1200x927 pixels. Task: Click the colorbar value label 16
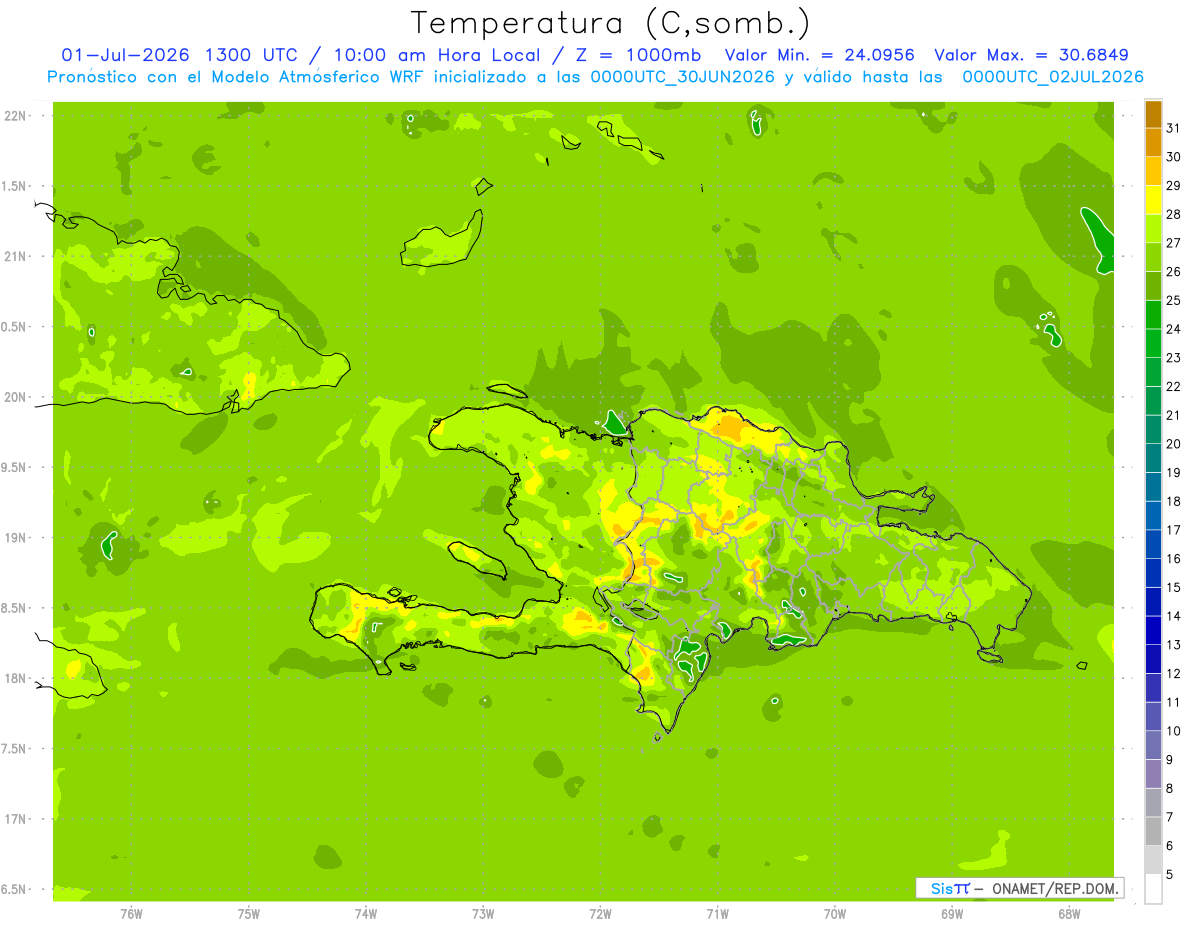(x=1174, y=559)
